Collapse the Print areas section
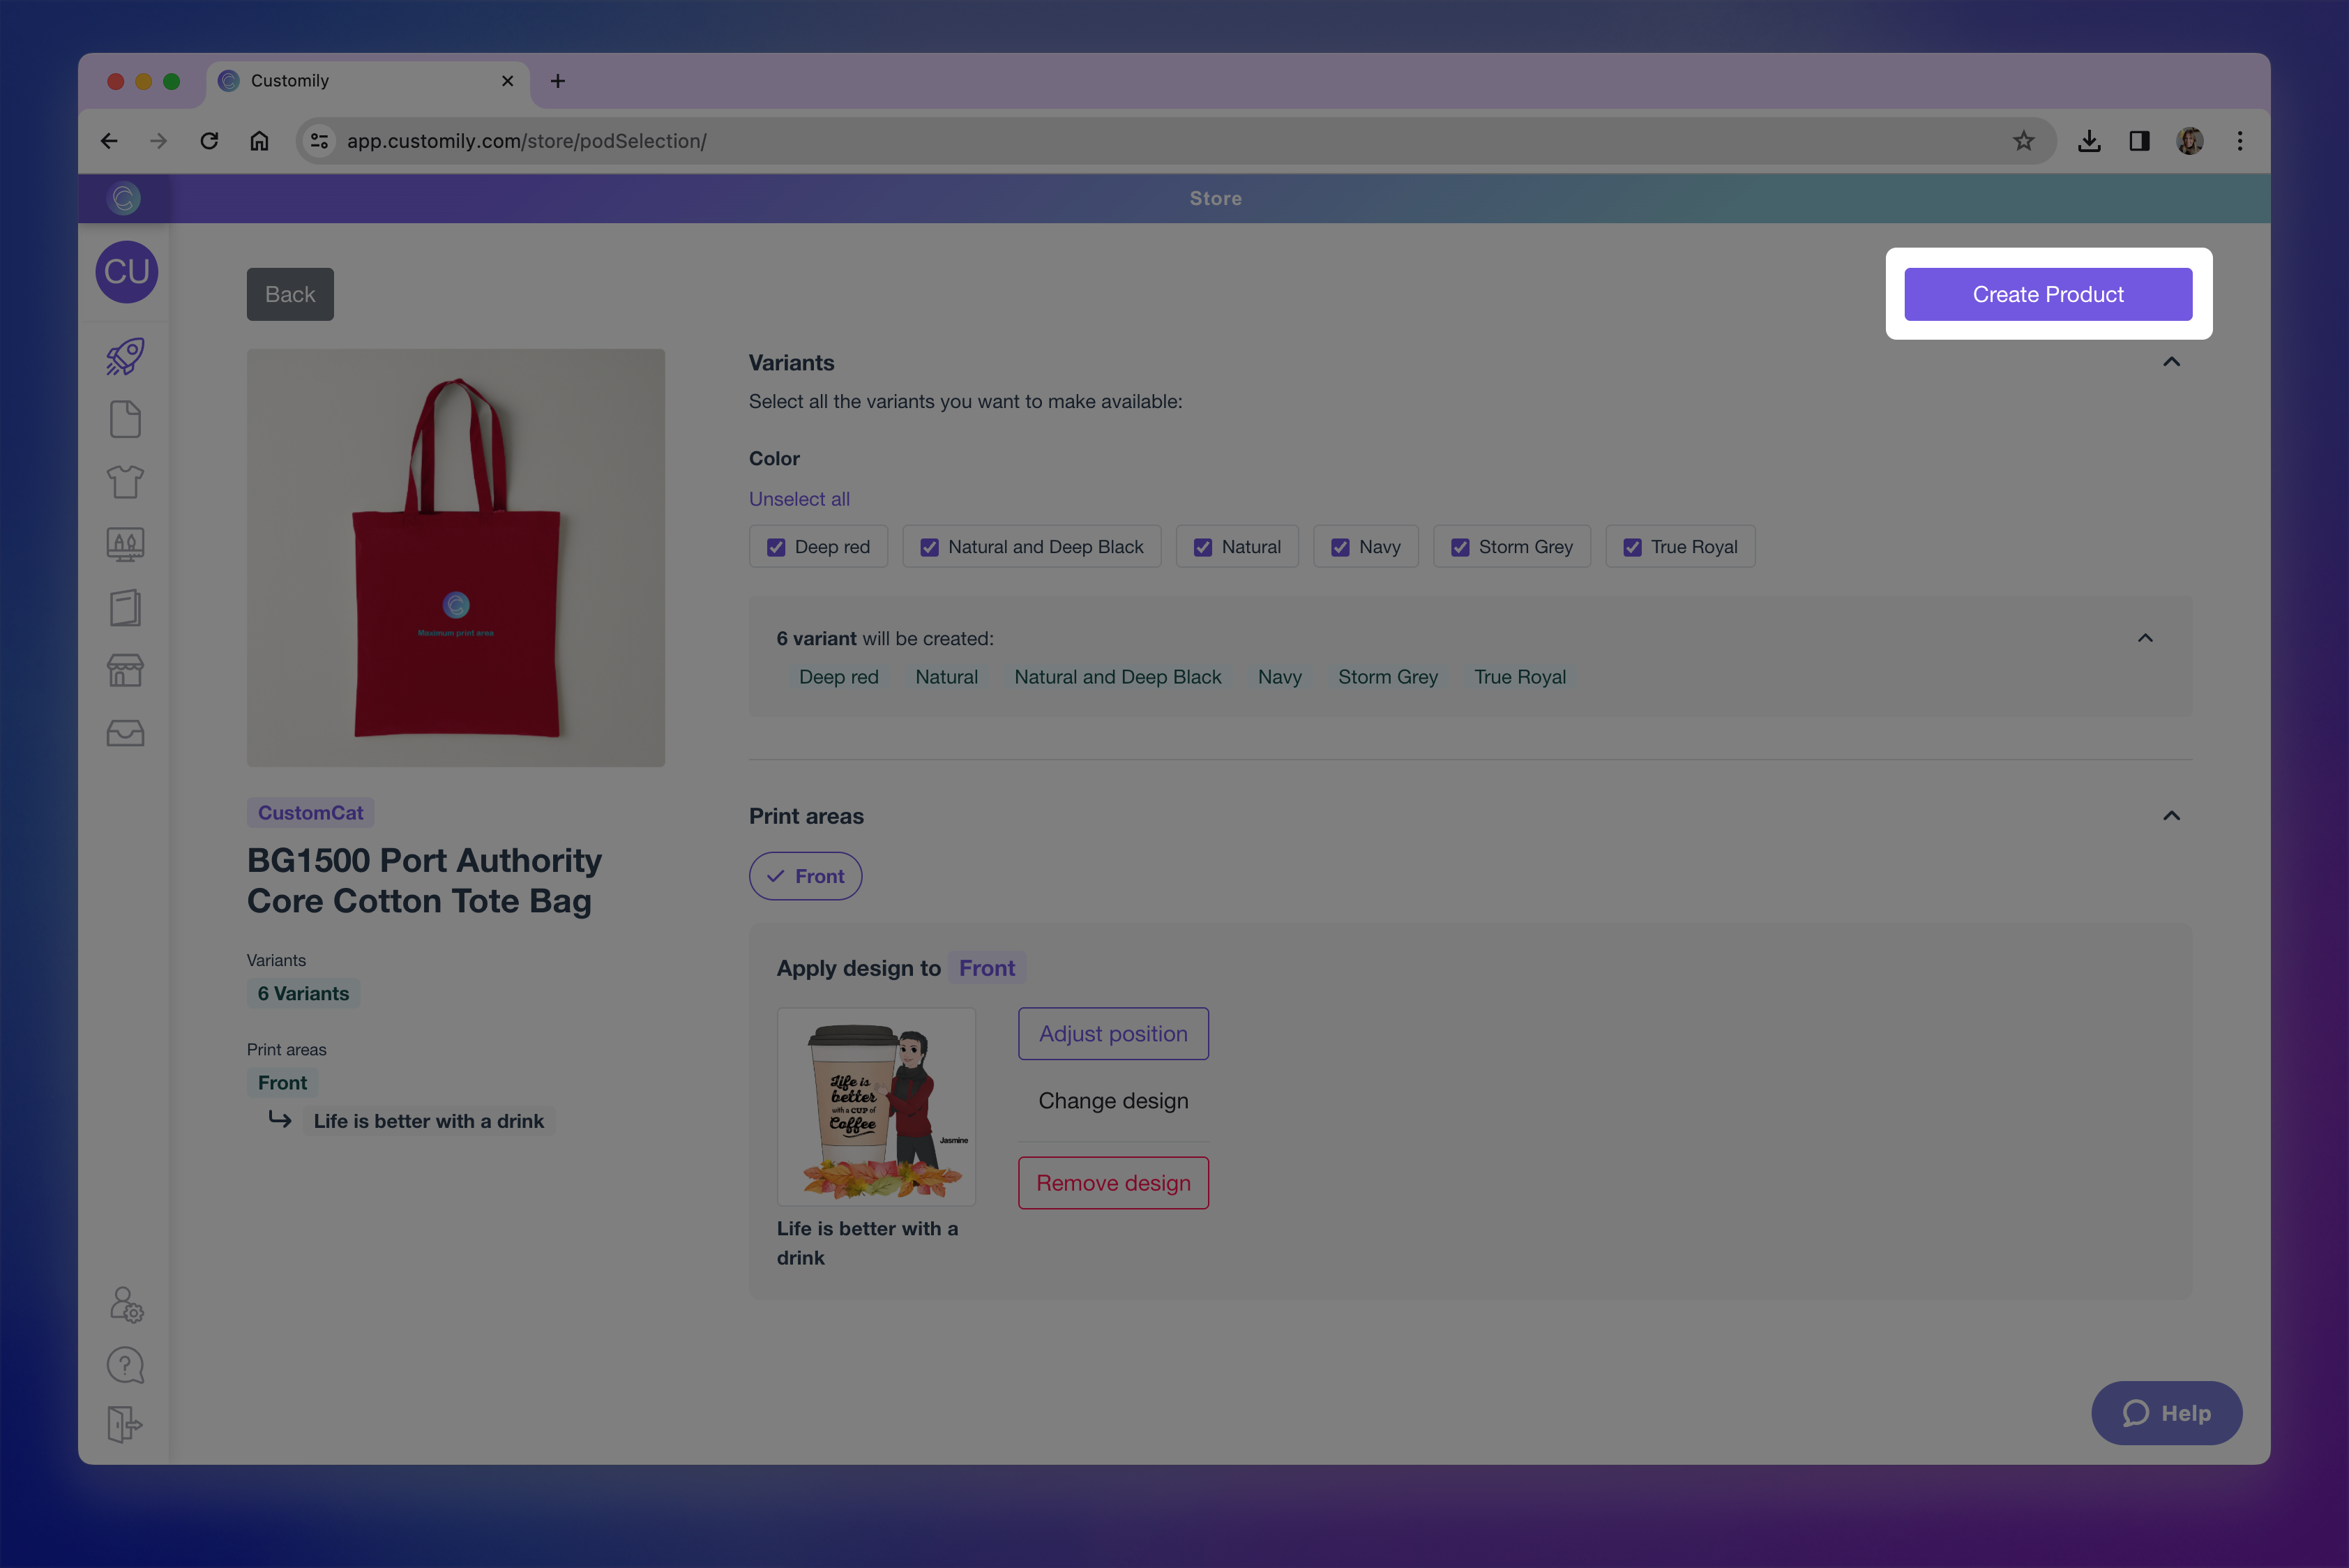 point(2171,816)
